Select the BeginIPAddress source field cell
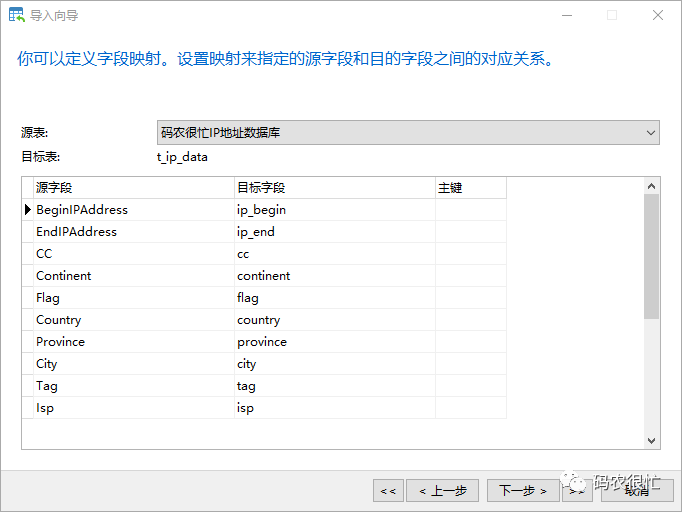Screen dimensions: 682x512 (134, 210)
